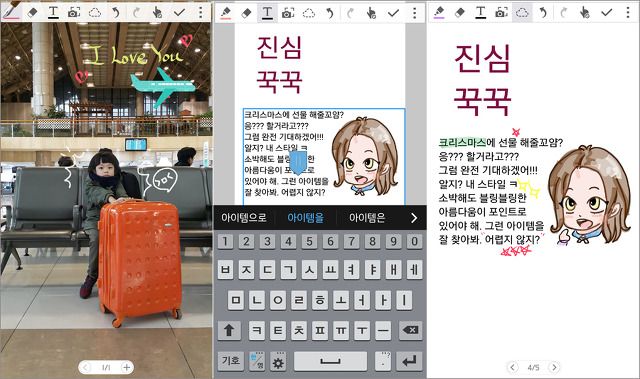This screenshot has height=379, width=640.
Task: Undo last action in the middle screen
Action: (x=330, y=13)
